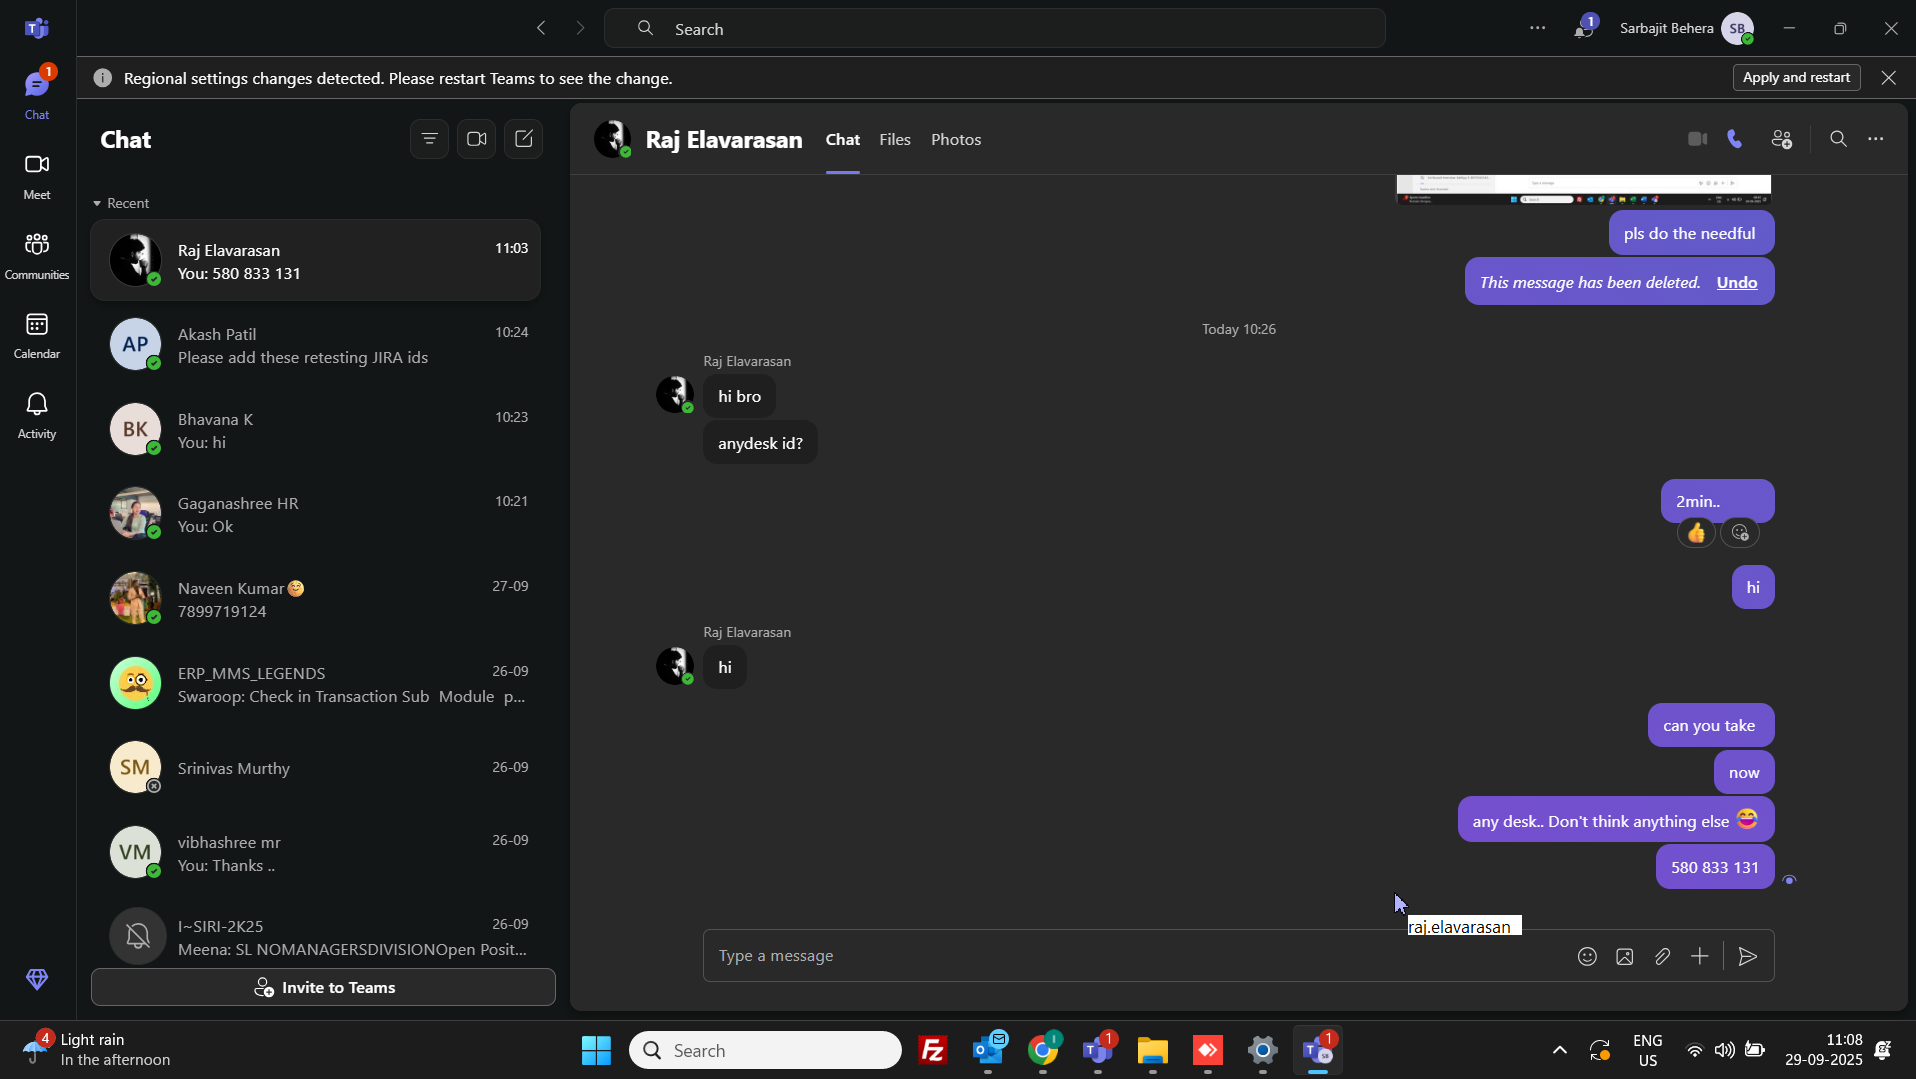1916x1079 pixels.
Task: Click the 'any desk.. Don't think anything else' message
Action: [x=1616, y=820]
